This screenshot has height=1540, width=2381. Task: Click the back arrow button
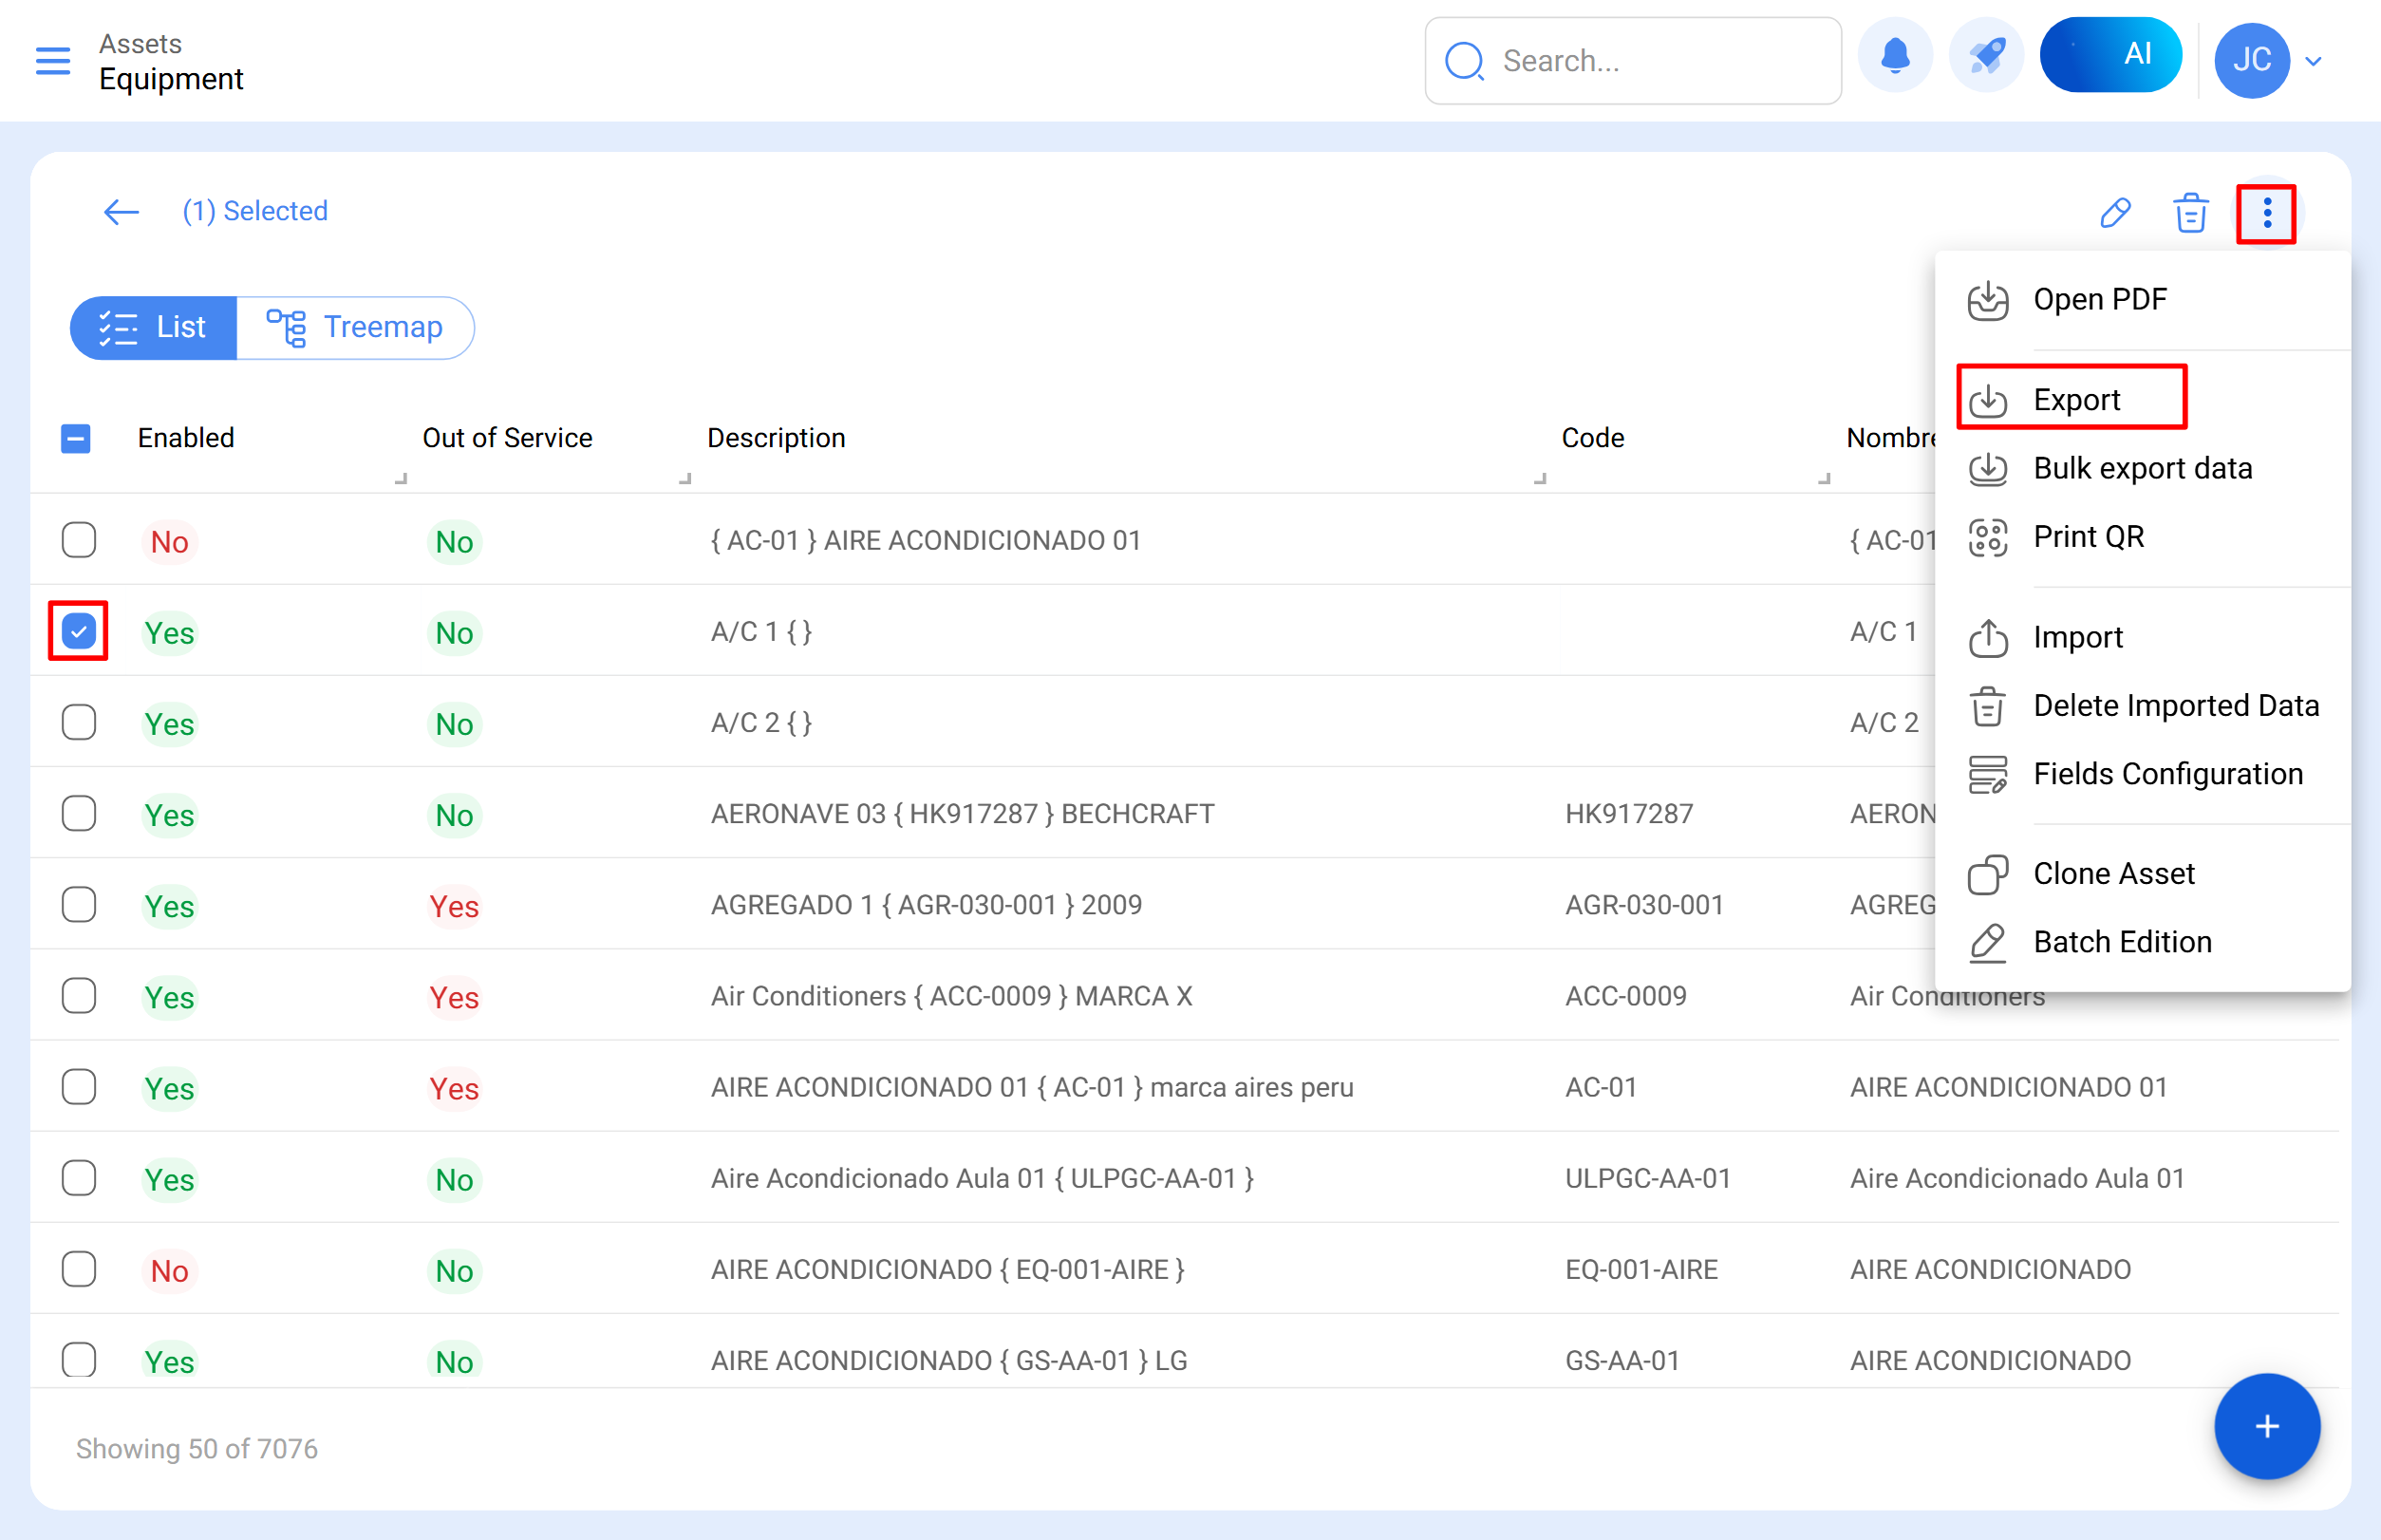[120, 212]
